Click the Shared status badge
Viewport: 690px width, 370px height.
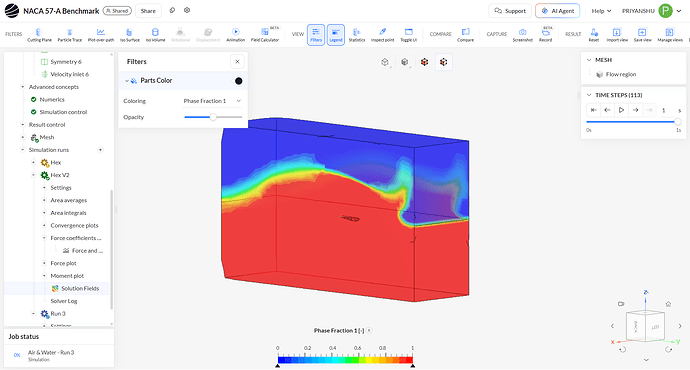click(x=117, y=11)
